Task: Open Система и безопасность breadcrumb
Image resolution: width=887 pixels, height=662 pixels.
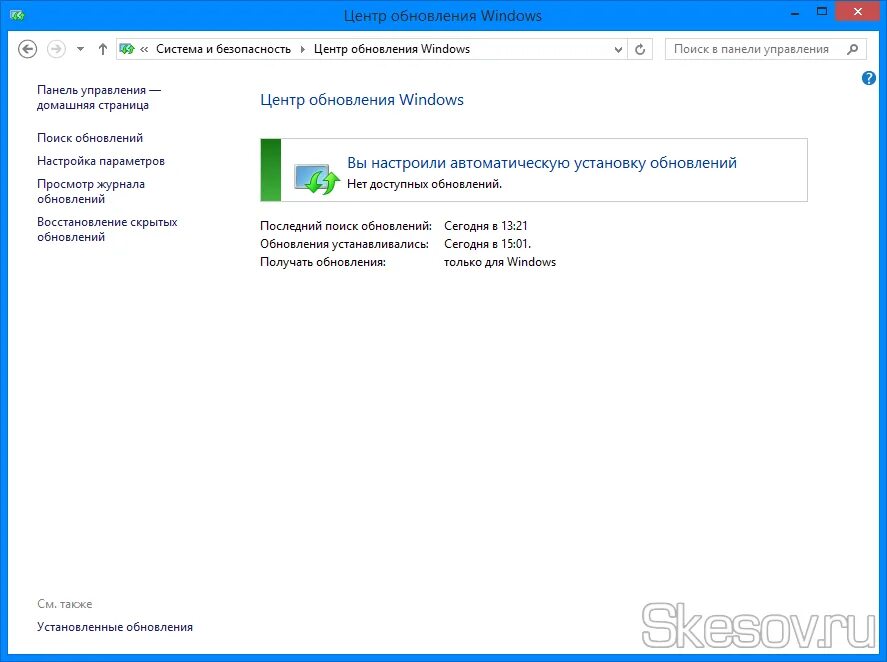Action: click(x=223, y=49)
